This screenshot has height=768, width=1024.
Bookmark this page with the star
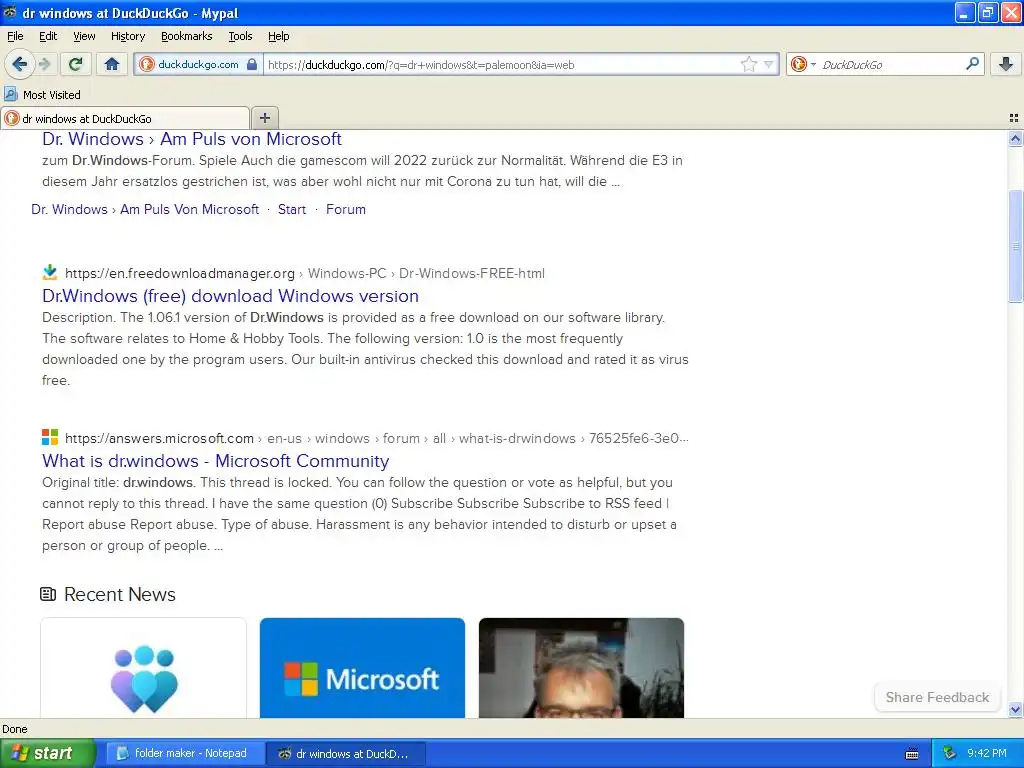pyautogui.click(x=748, y=64)
